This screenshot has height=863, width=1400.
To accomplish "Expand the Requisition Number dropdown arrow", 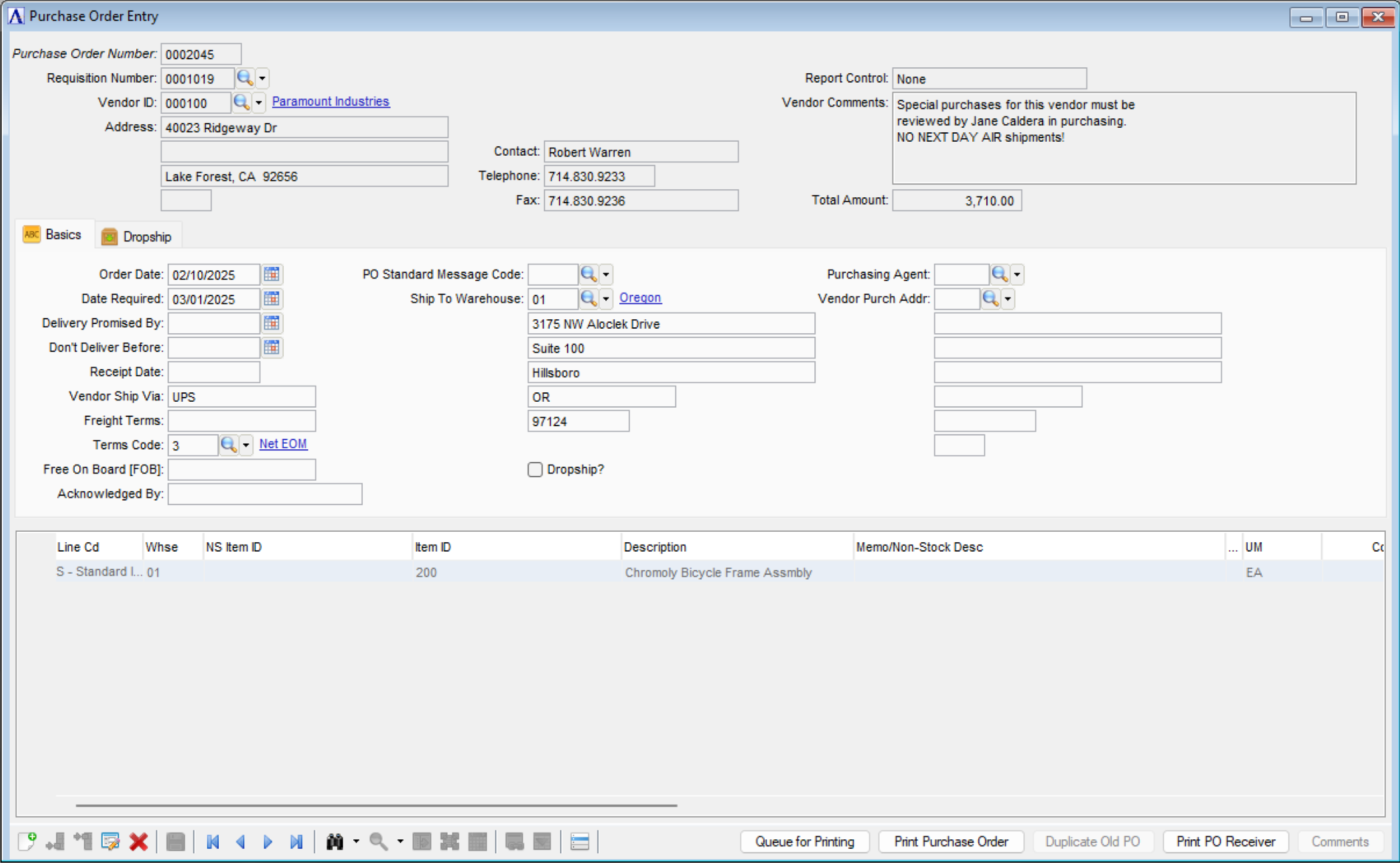I will point(262,78).
